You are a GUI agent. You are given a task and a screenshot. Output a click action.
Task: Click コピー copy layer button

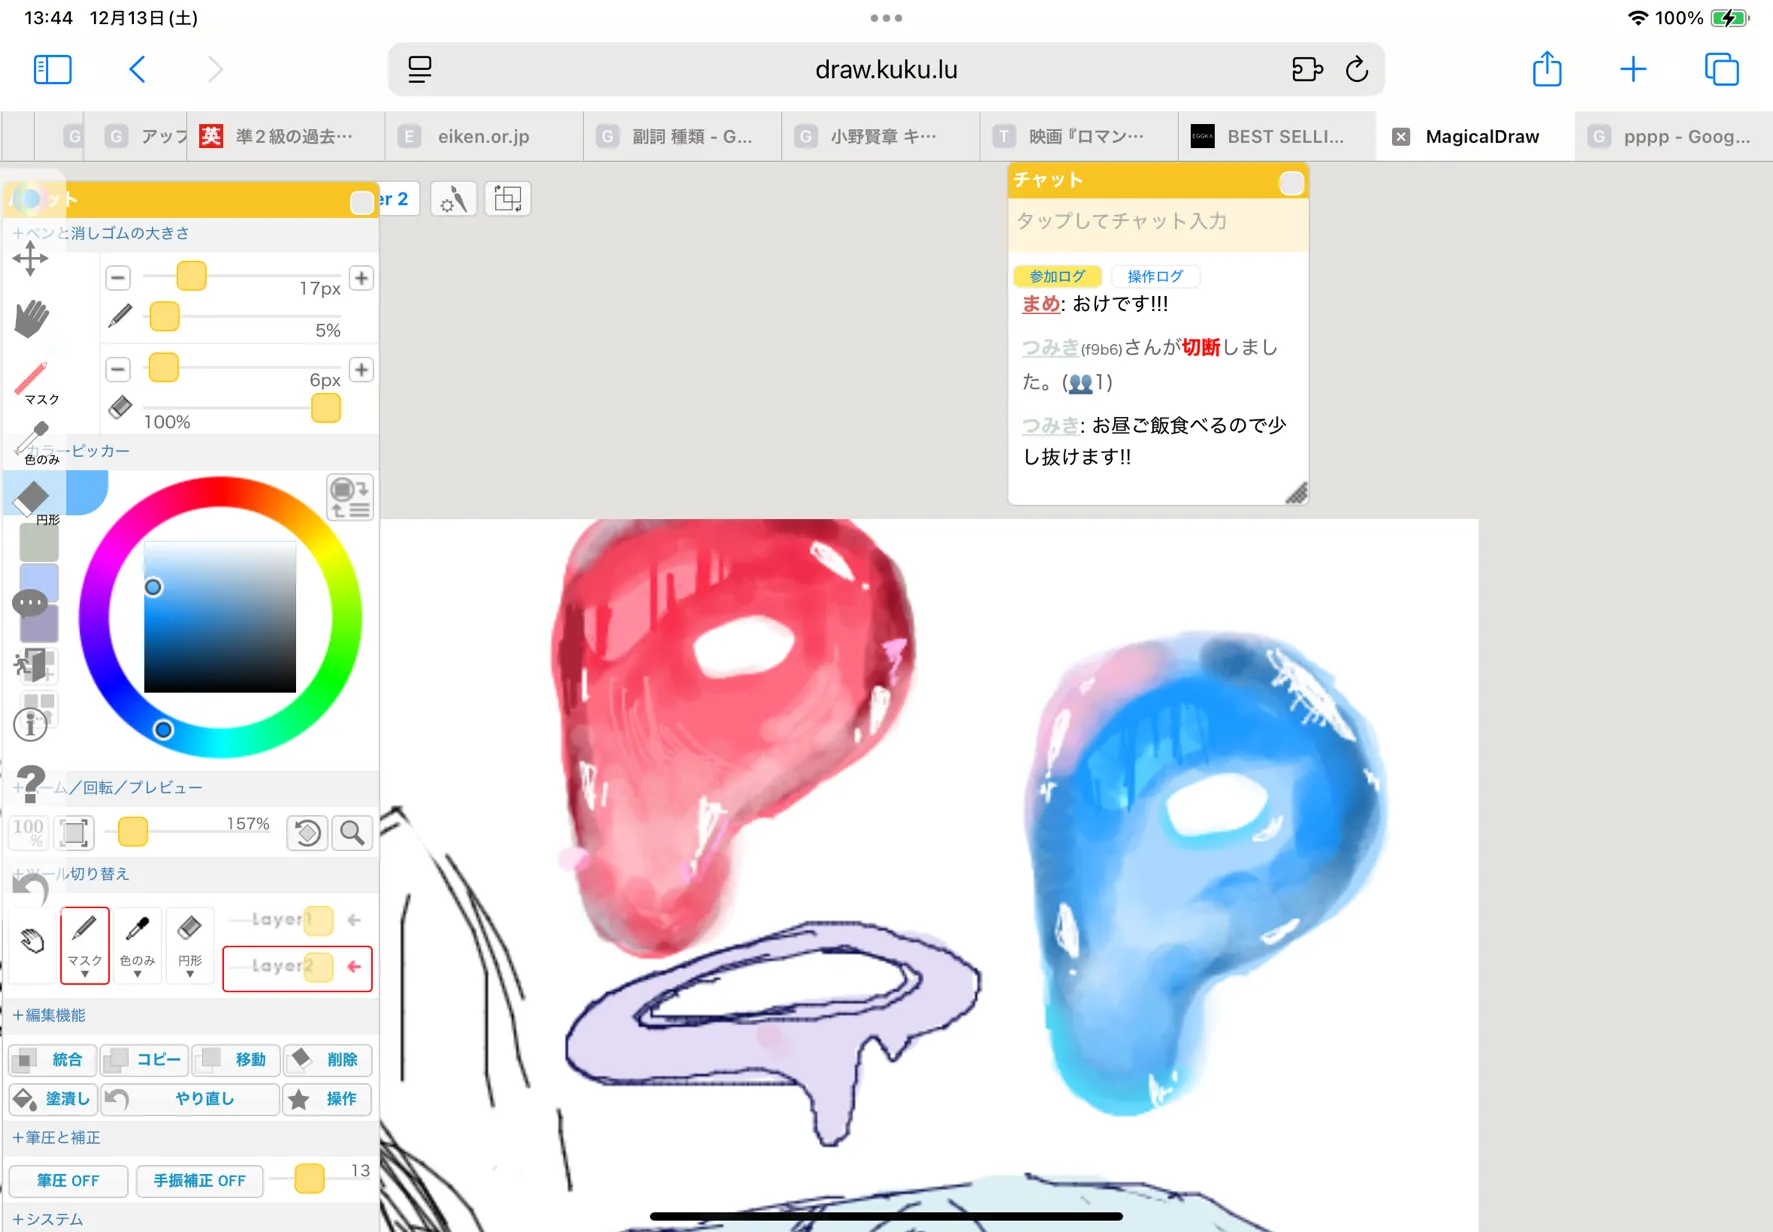(x=144, y=1059)
